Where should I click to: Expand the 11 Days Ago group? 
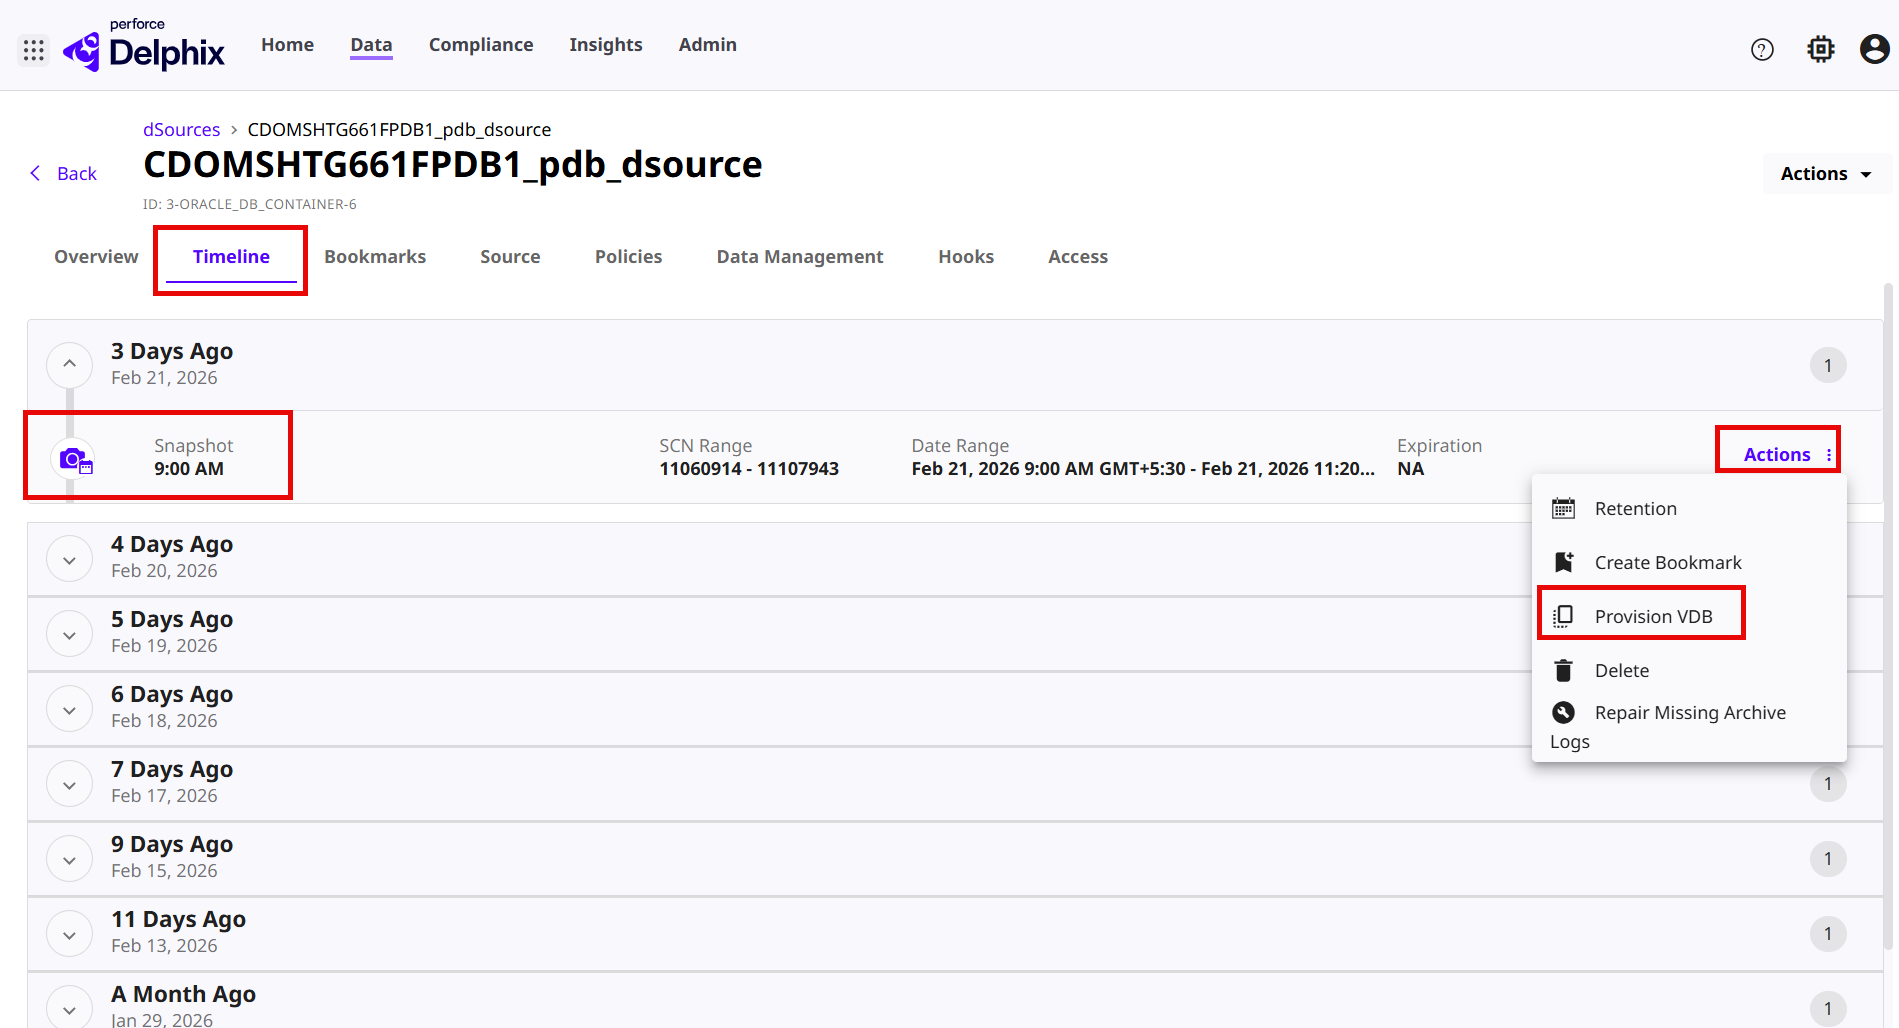point(70,935)
